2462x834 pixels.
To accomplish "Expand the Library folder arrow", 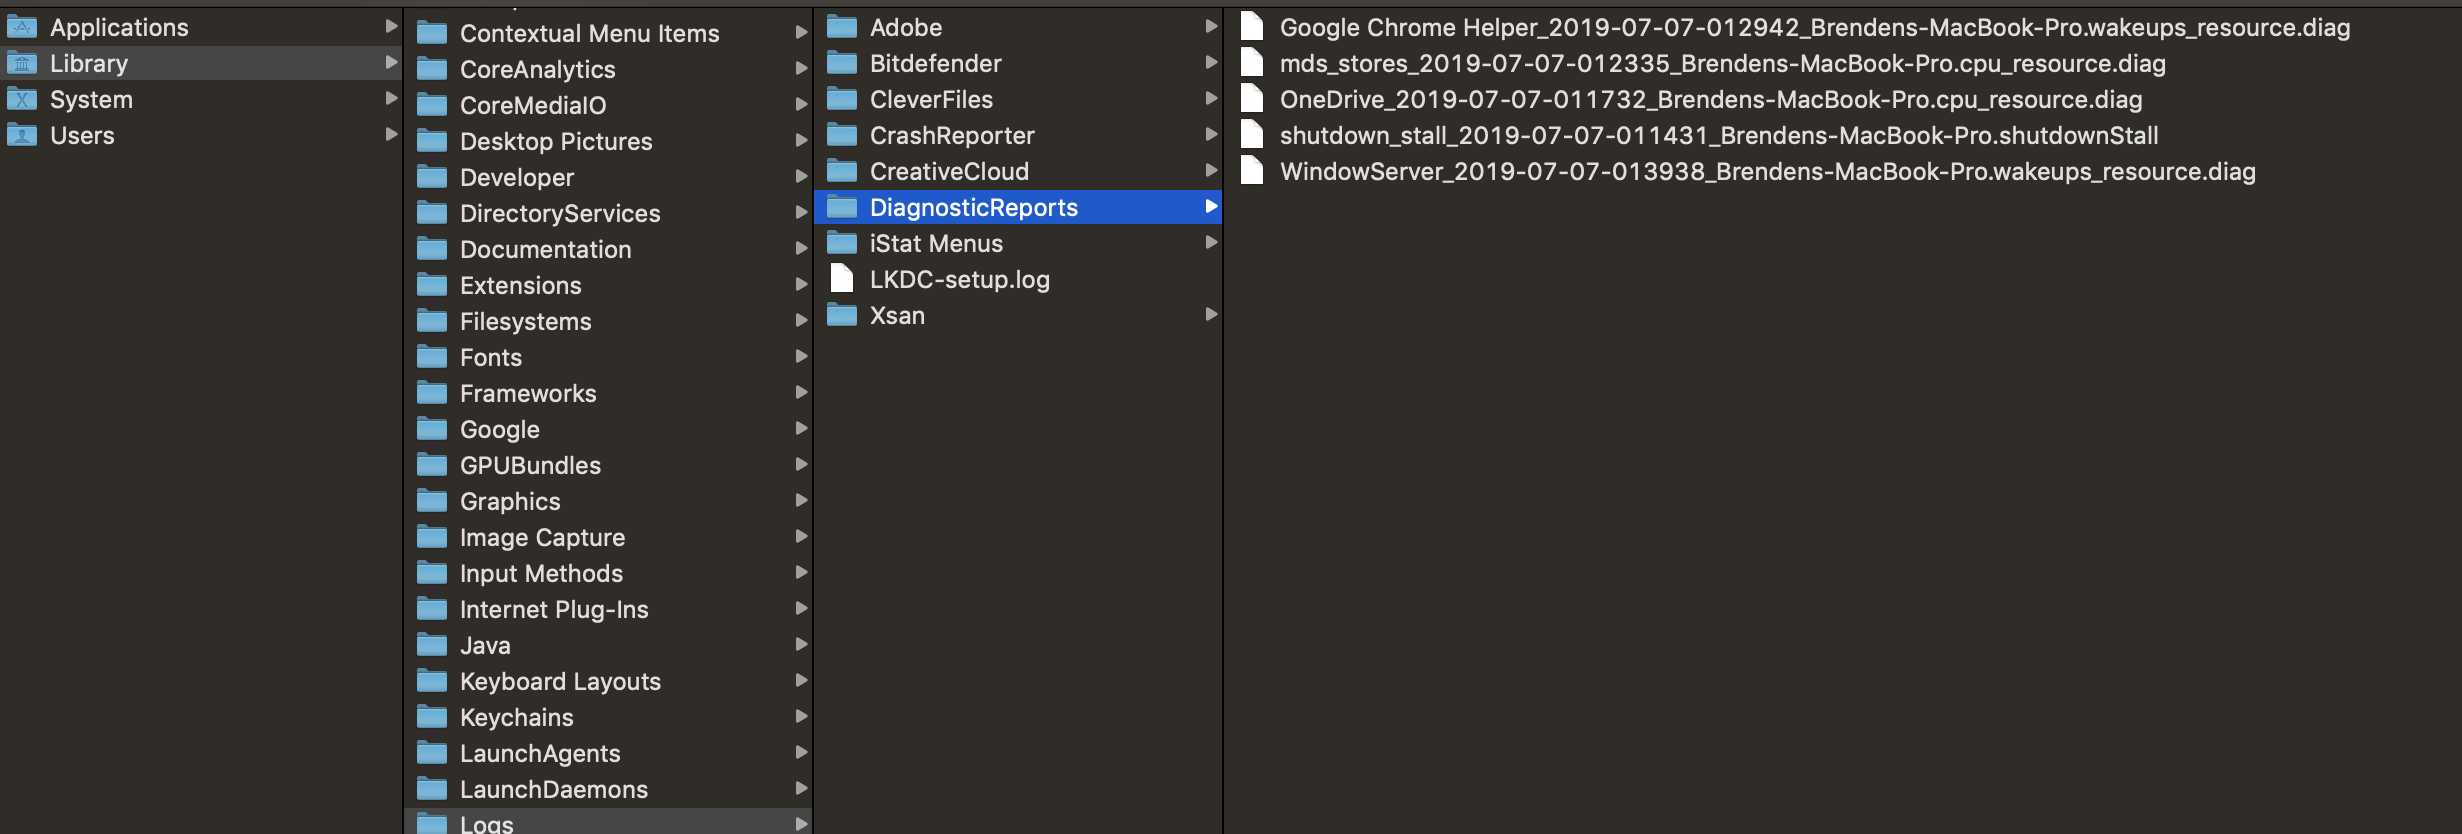I will click(x=391, y=63).
